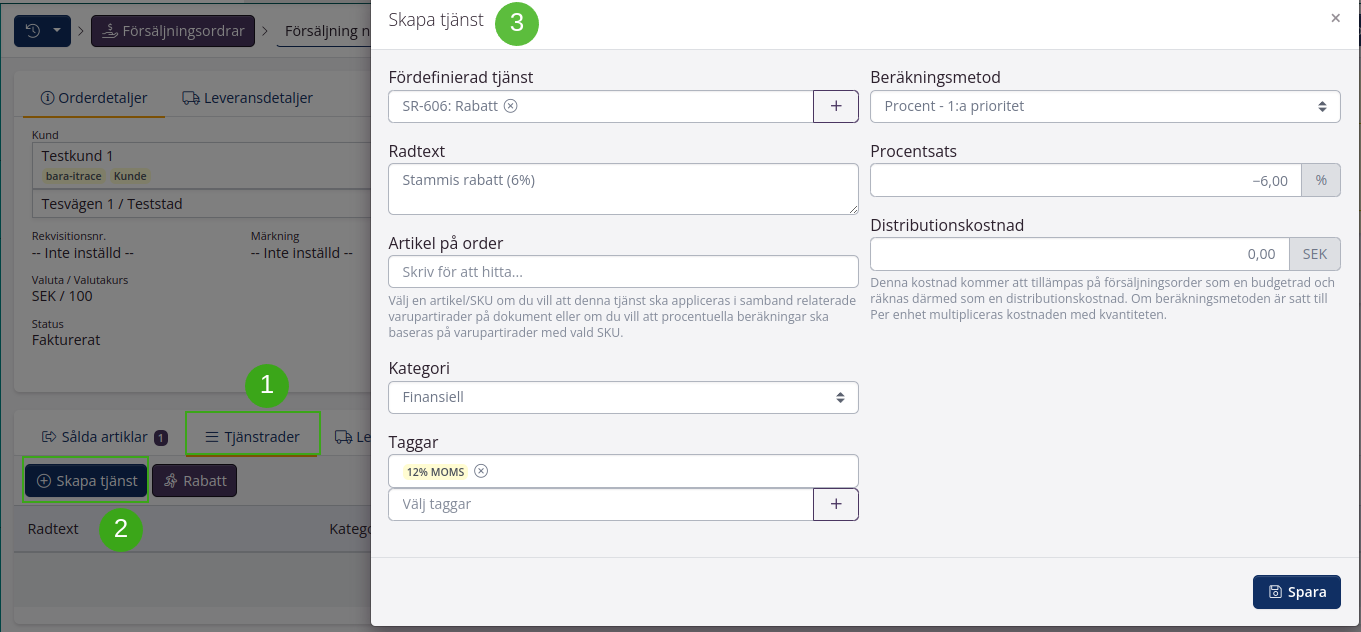Save the service with Spara
Screen dimensions: 1361x632
1296,592
